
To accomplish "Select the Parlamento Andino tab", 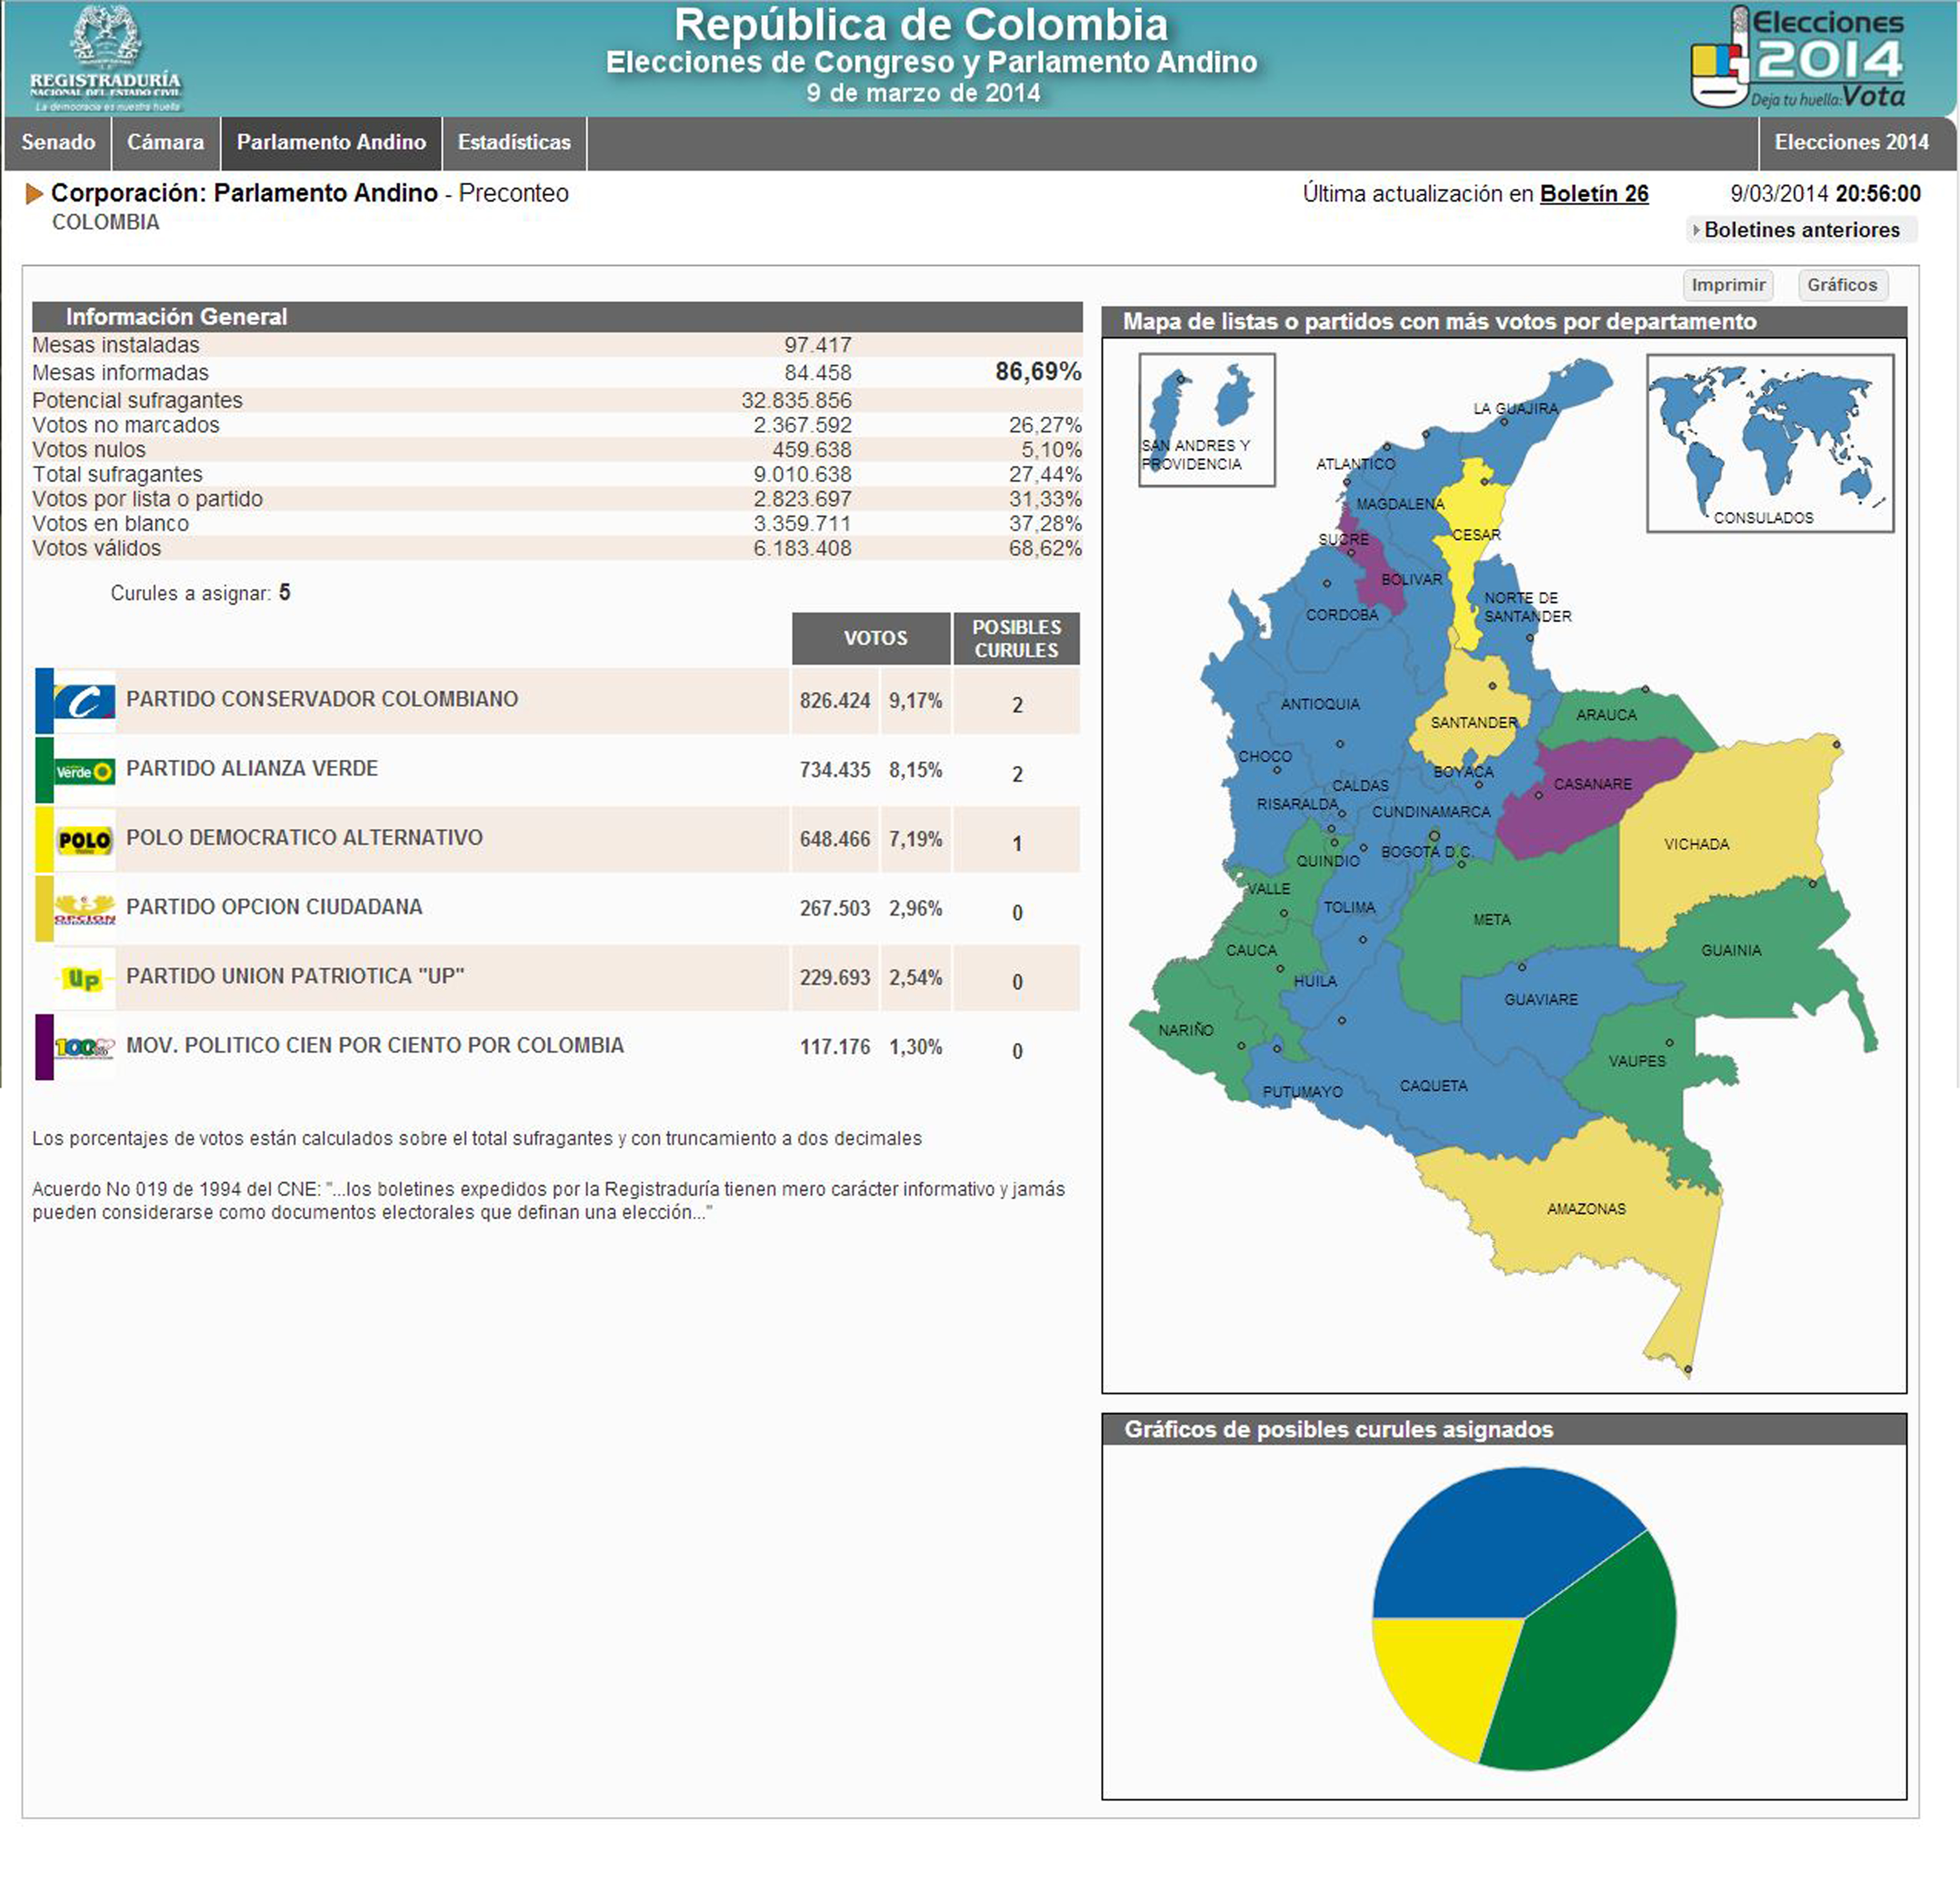I will 331,142.
